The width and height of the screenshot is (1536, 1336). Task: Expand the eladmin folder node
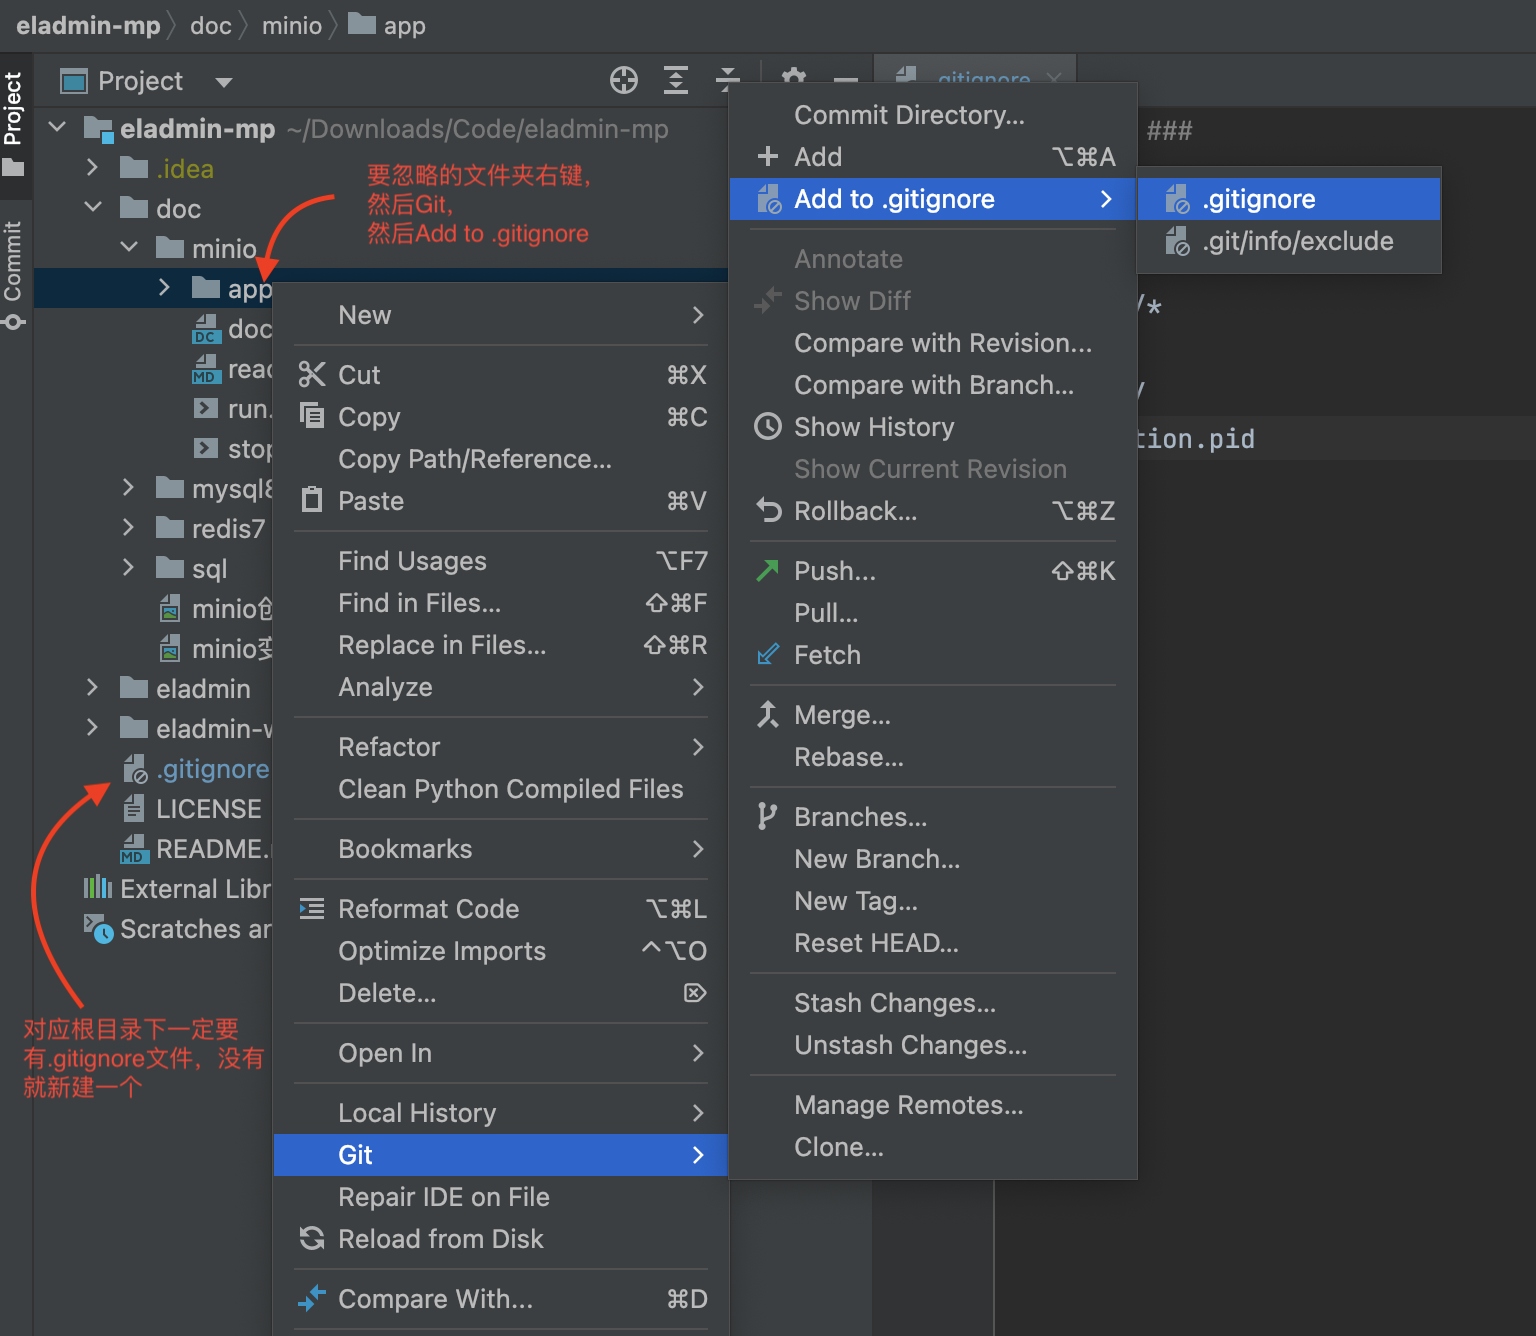point(92,688)
